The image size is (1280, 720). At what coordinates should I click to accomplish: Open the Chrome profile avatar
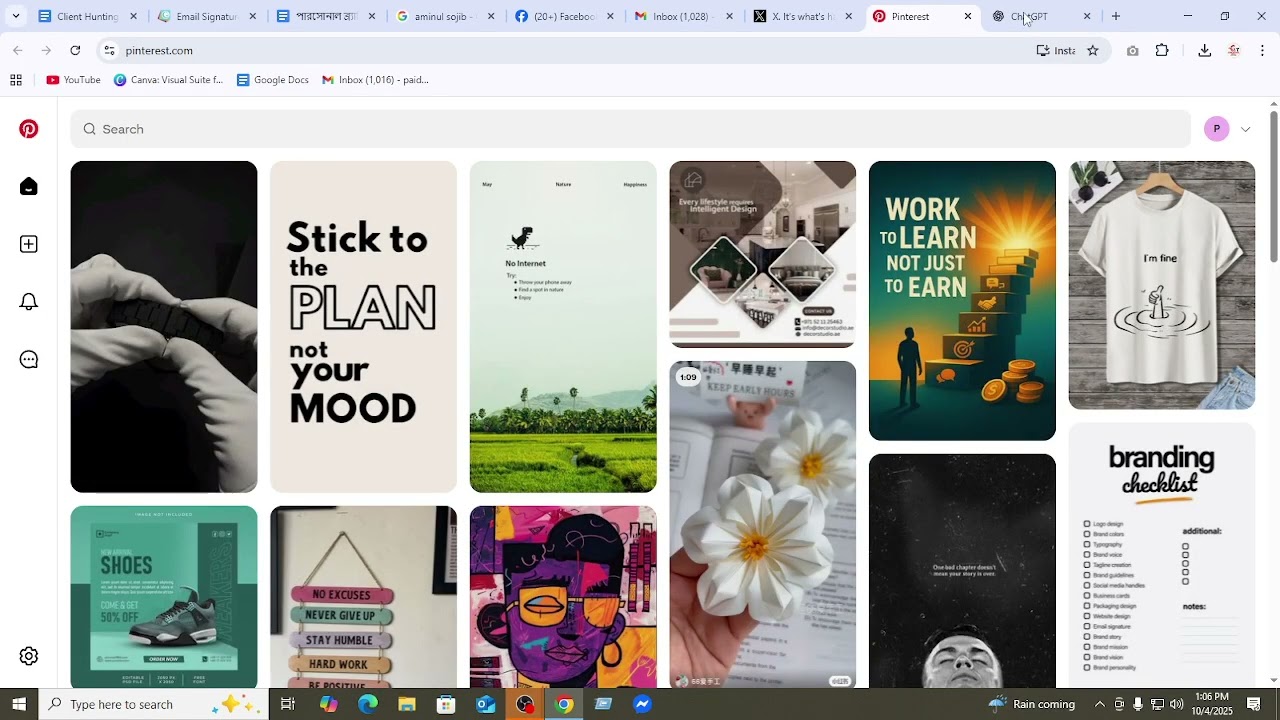tap(1234, 50)
